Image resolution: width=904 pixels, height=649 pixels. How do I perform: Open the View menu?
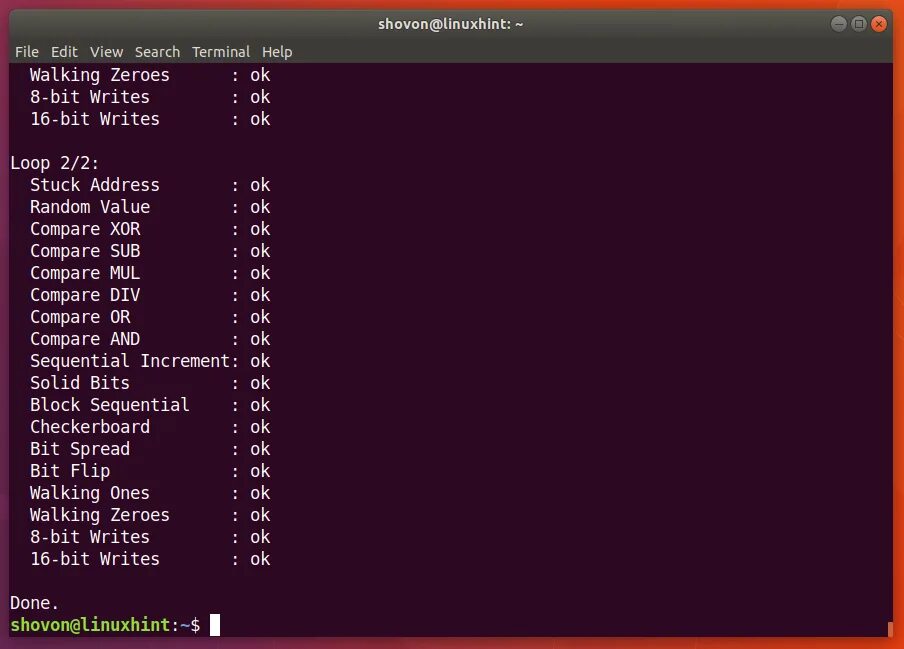click(106, 52)
